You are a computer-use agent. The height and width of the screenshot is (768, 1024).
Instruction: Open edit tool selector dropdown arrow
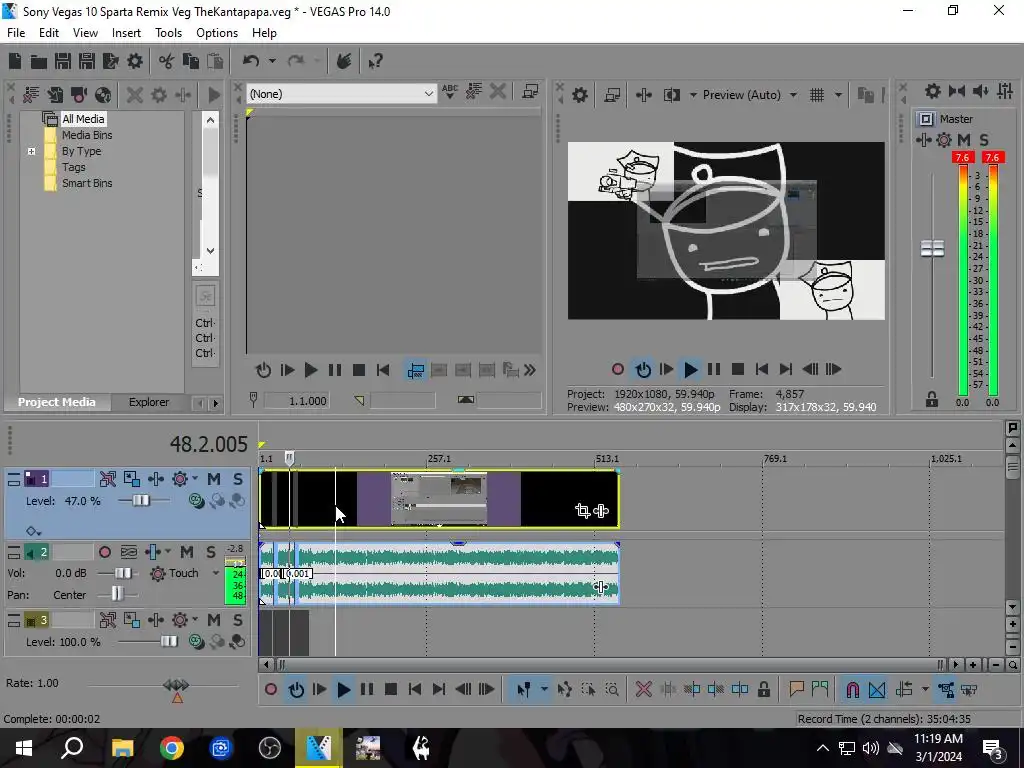click(x=543, y=689)
